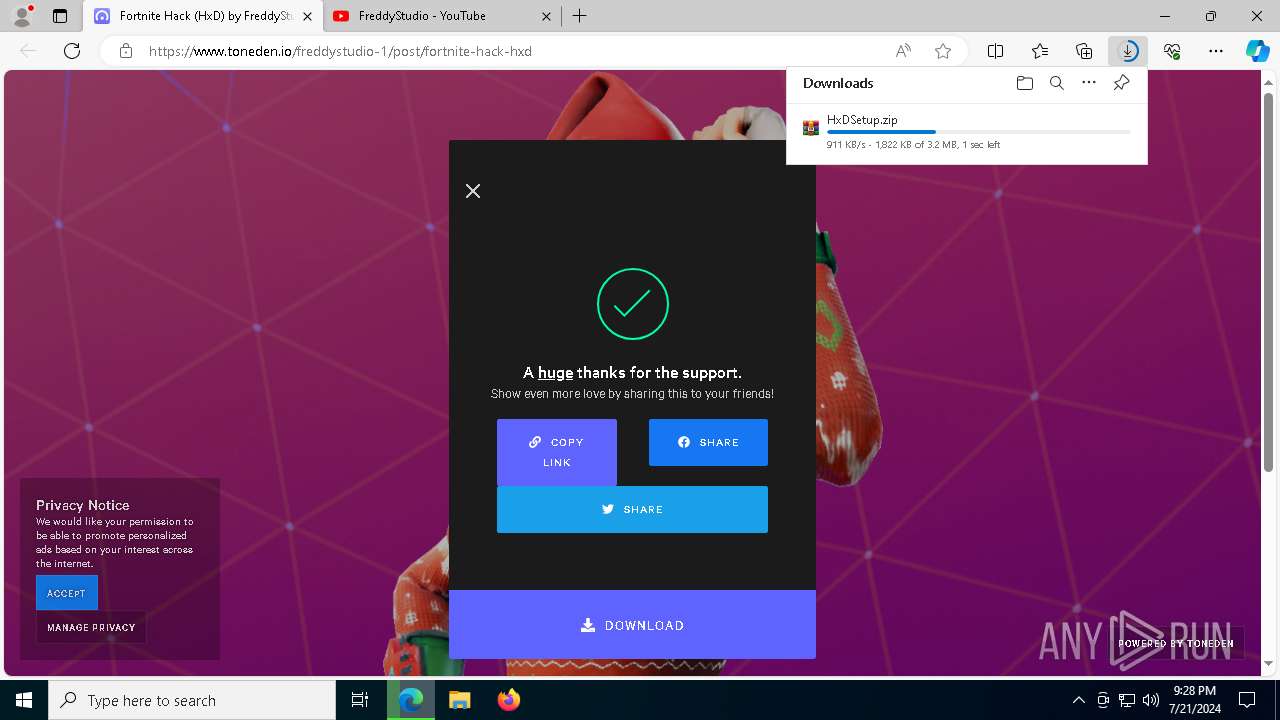This screenshot has height=720, width=1280.
Task: Open Browser essentials icon
Action: [1172, 51]
